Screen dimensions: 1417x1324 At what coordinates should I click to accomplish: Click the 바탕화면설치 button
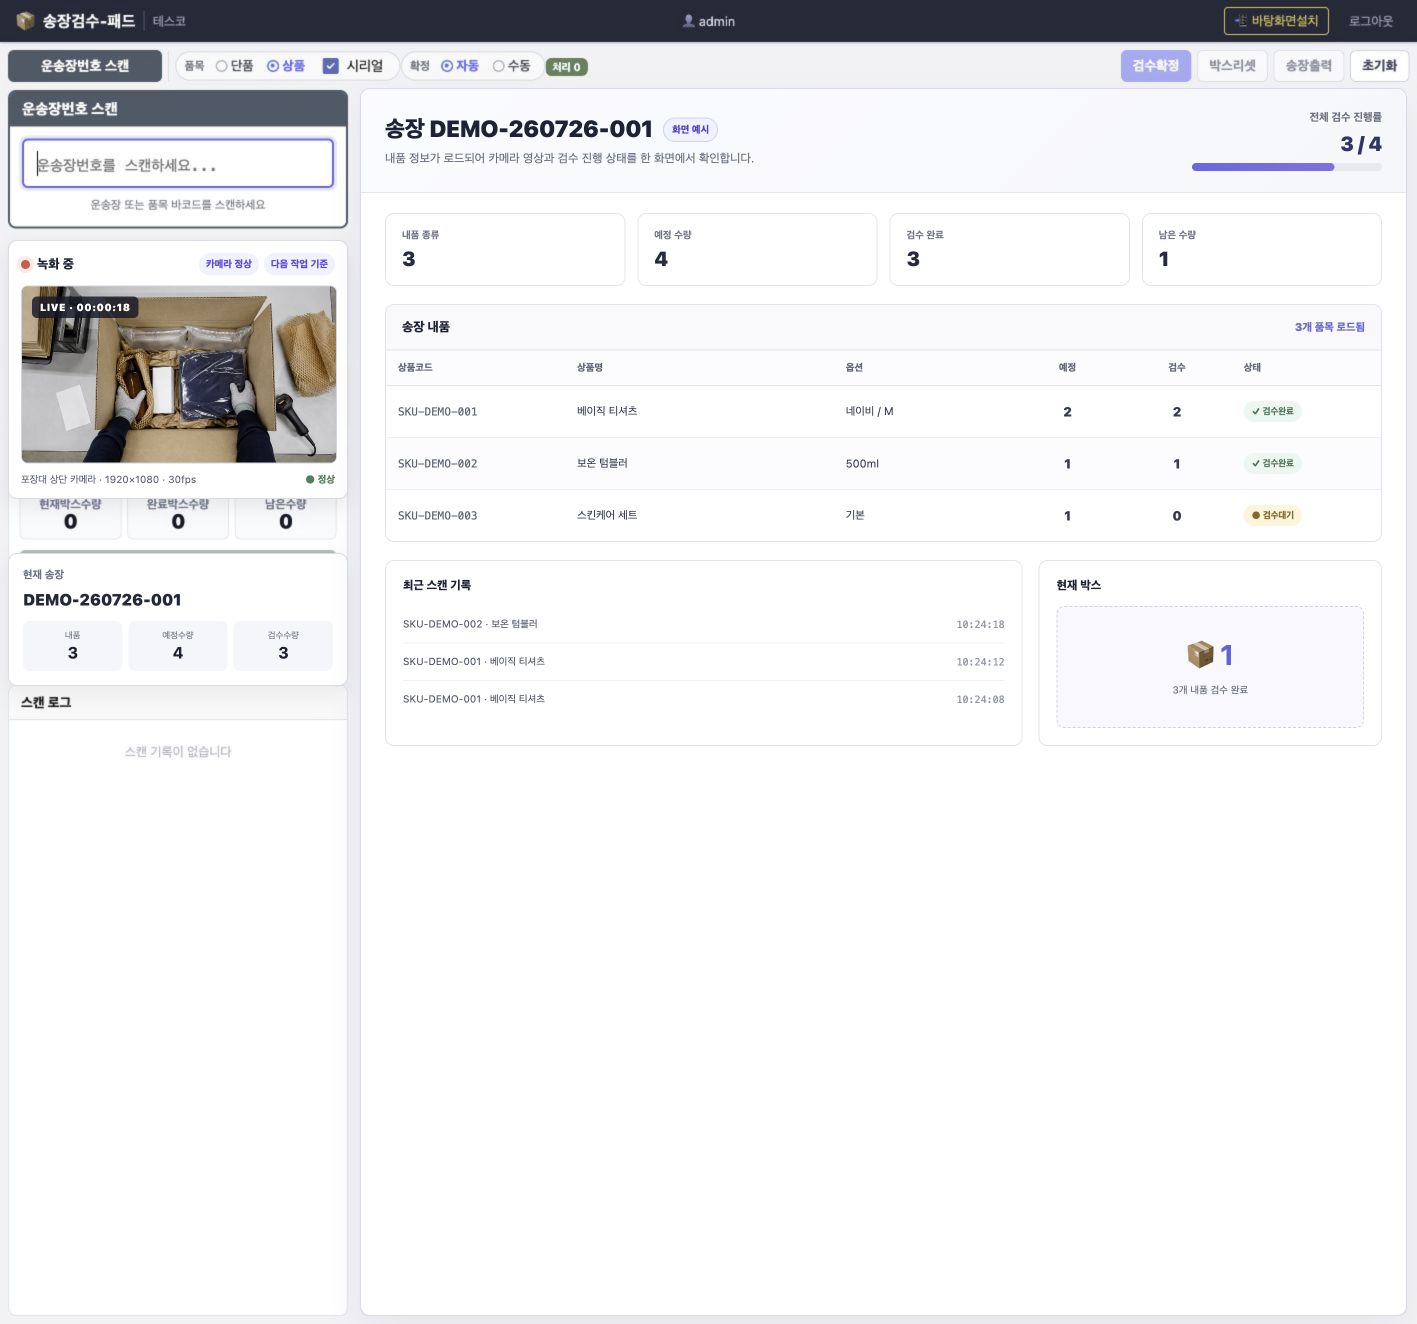point(1276,21)
